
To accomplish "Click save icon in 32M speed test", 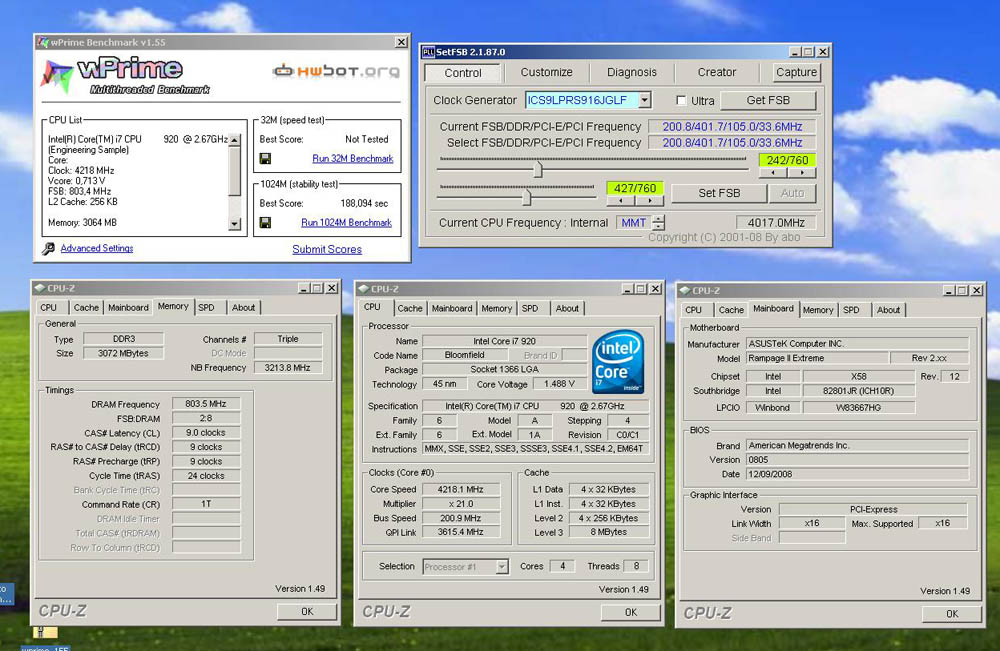I will [265, 159].
